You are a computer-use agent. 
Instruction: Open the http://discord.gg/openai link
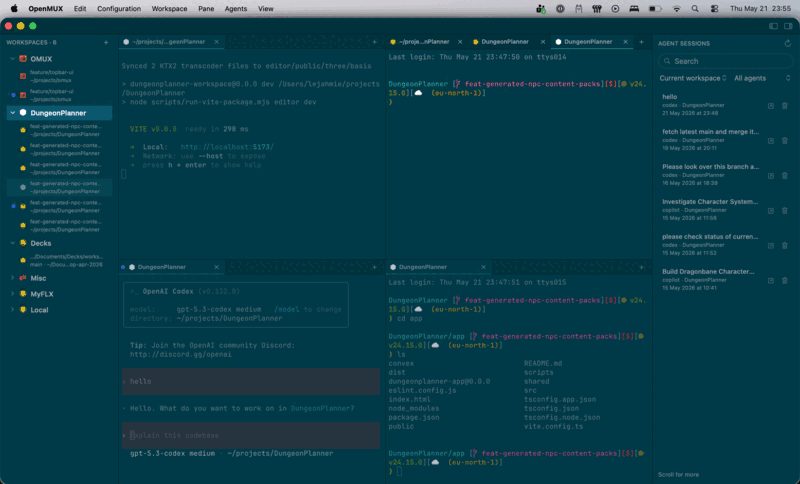pos(181,354)
